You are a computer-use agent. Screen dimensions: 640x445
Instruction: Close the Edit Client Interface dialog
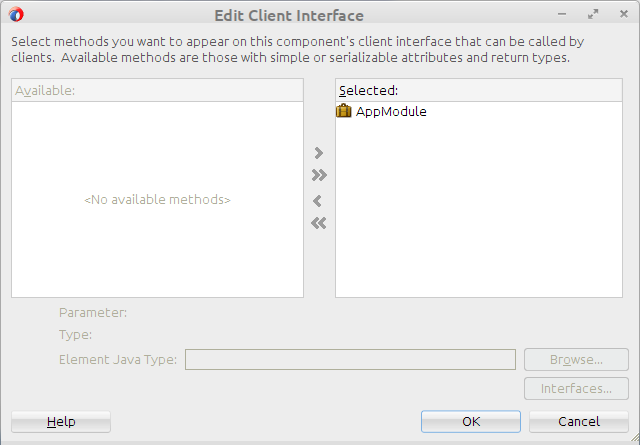(620, 15)
